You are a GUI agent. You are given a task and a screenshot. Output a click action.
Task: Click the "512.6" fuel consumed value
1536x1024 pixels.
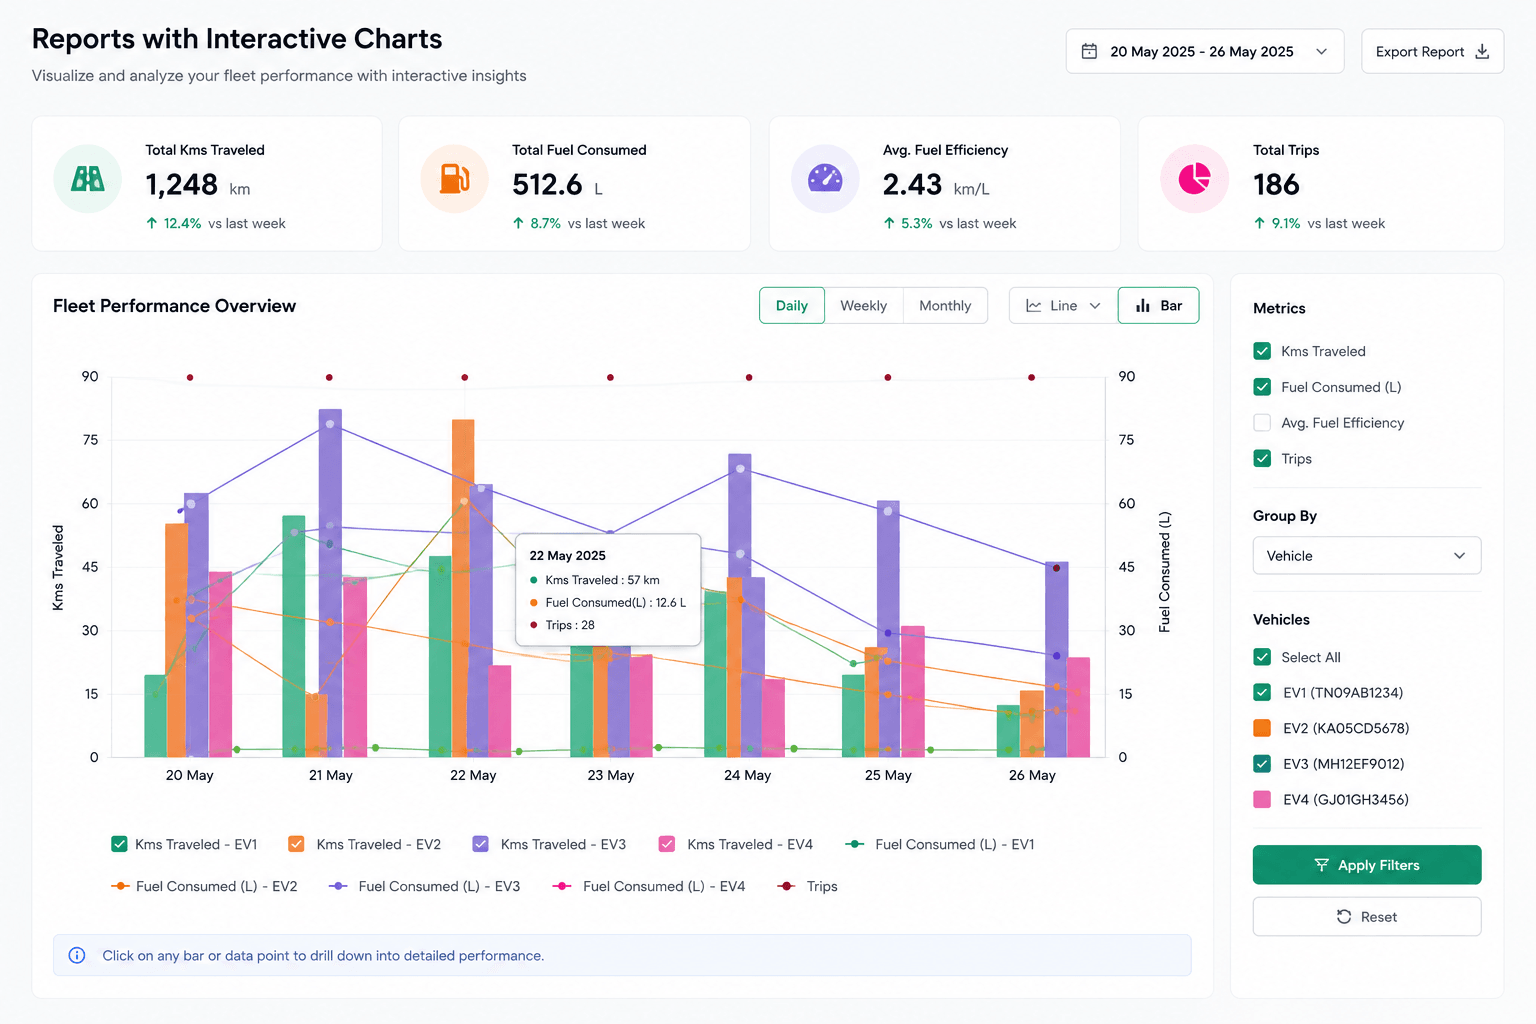[547, 185]
